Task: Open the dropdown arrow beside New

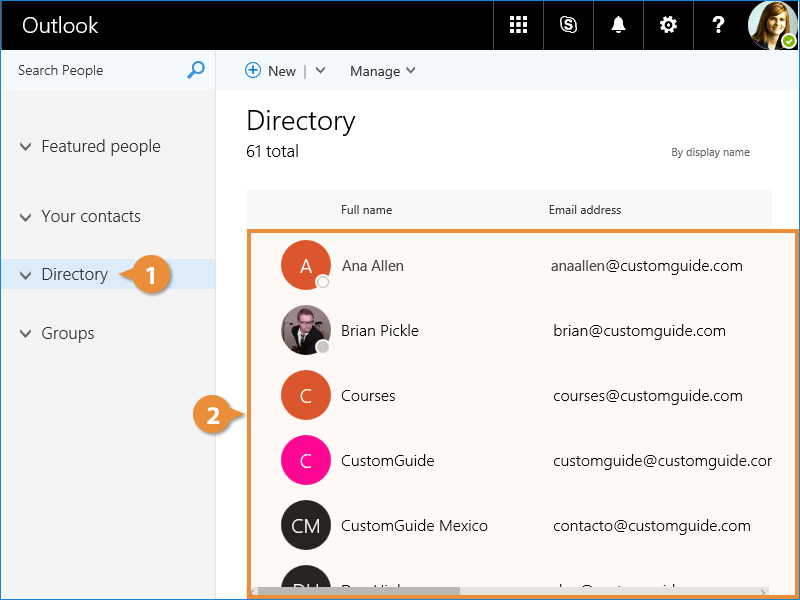Action: click(320, 71)
